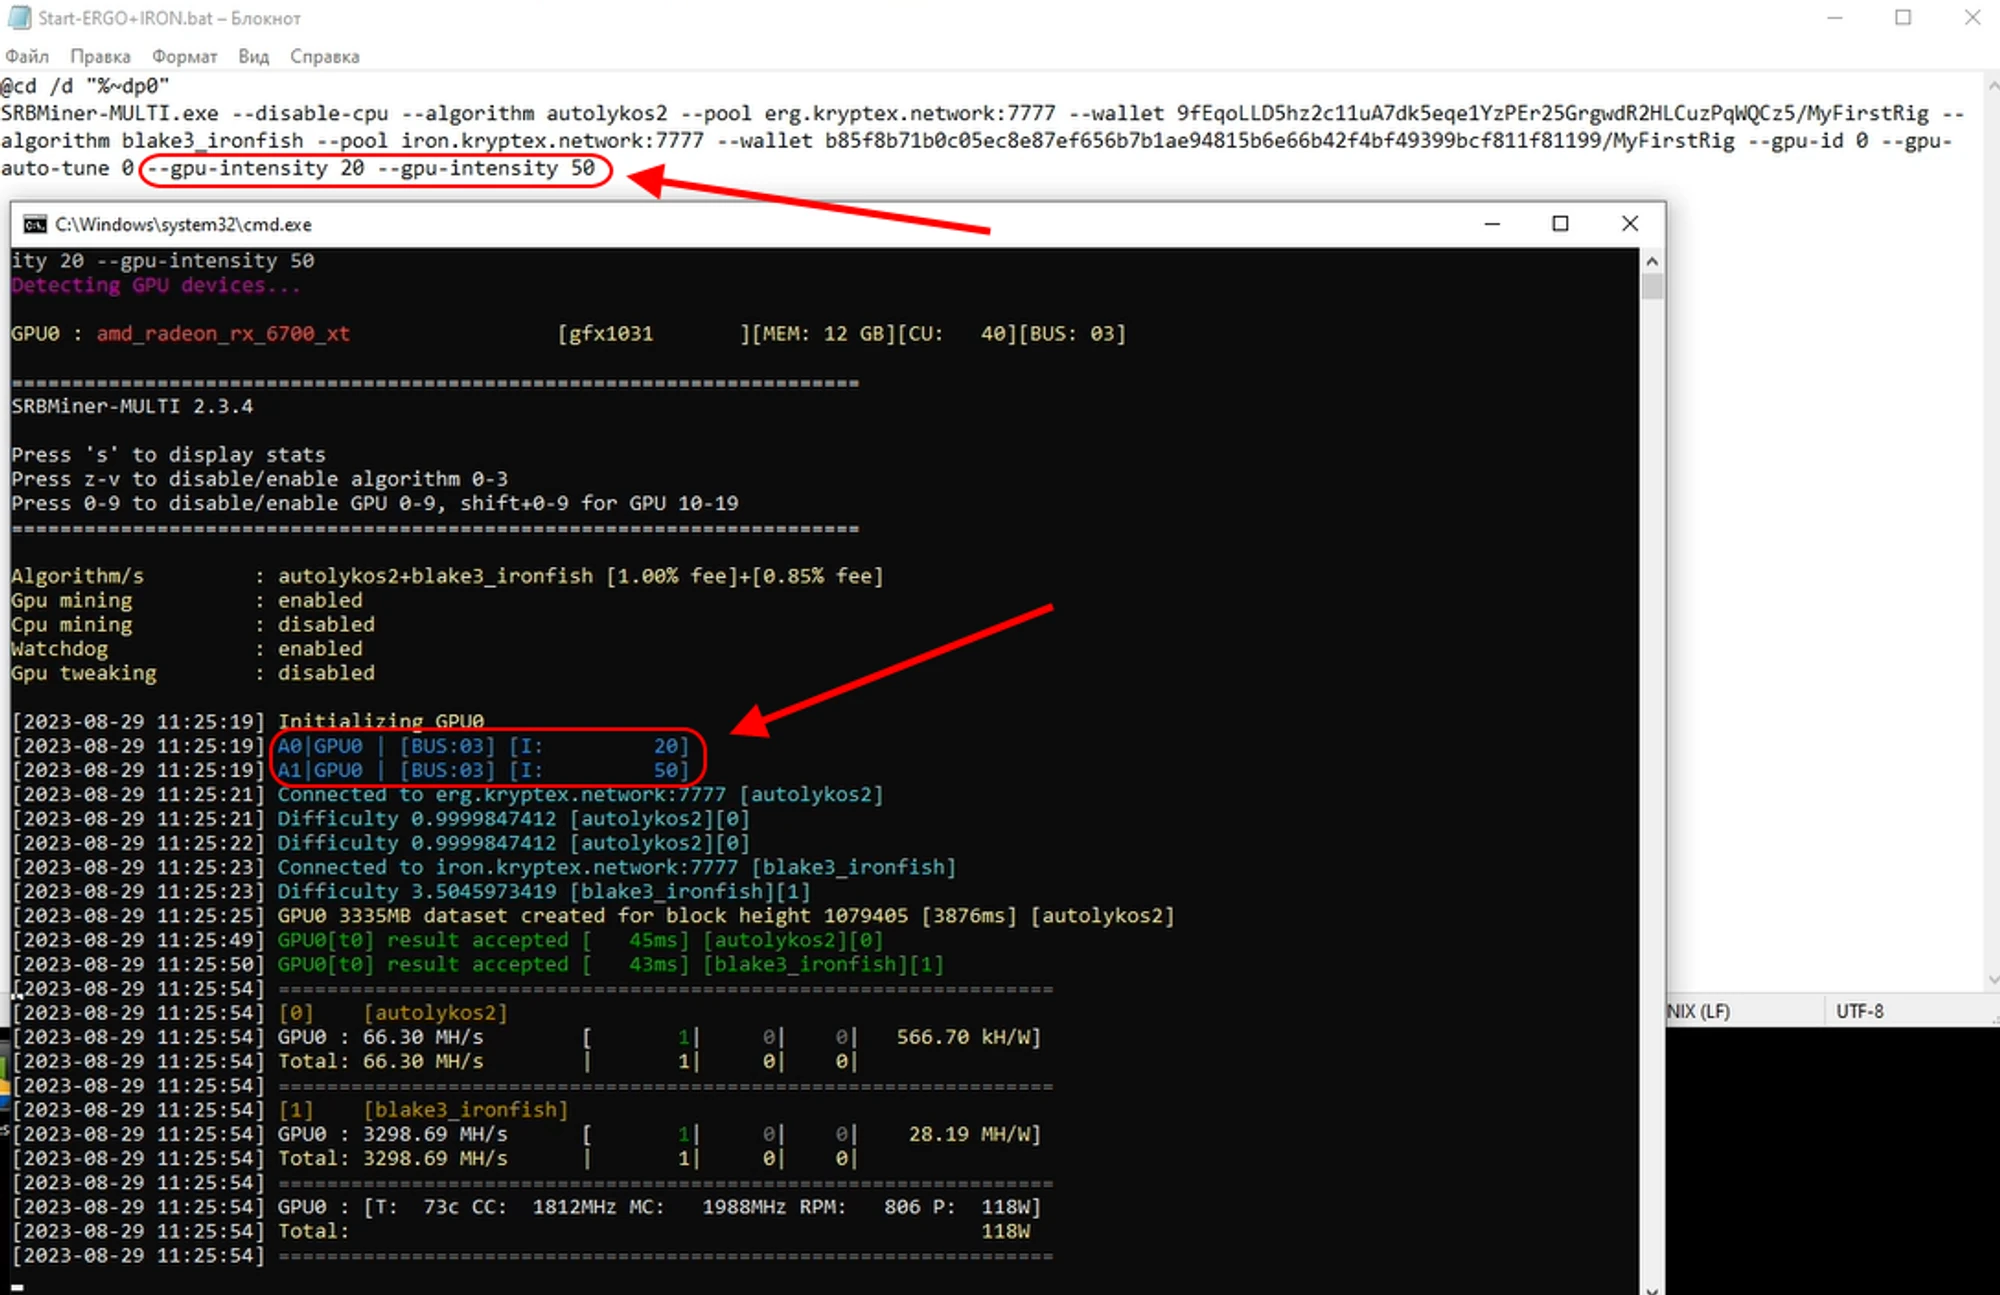Open the Справка menu

324,56
